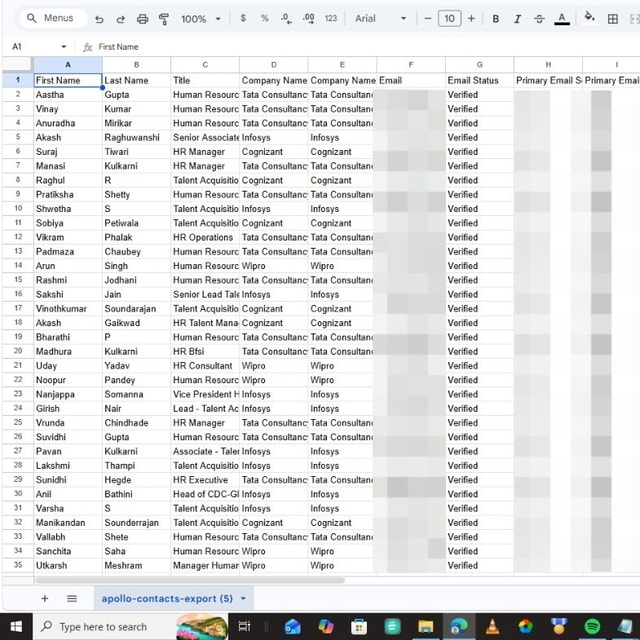Click the select-all corner box
The height and width of the screenshot is (640, 640).
18,64
